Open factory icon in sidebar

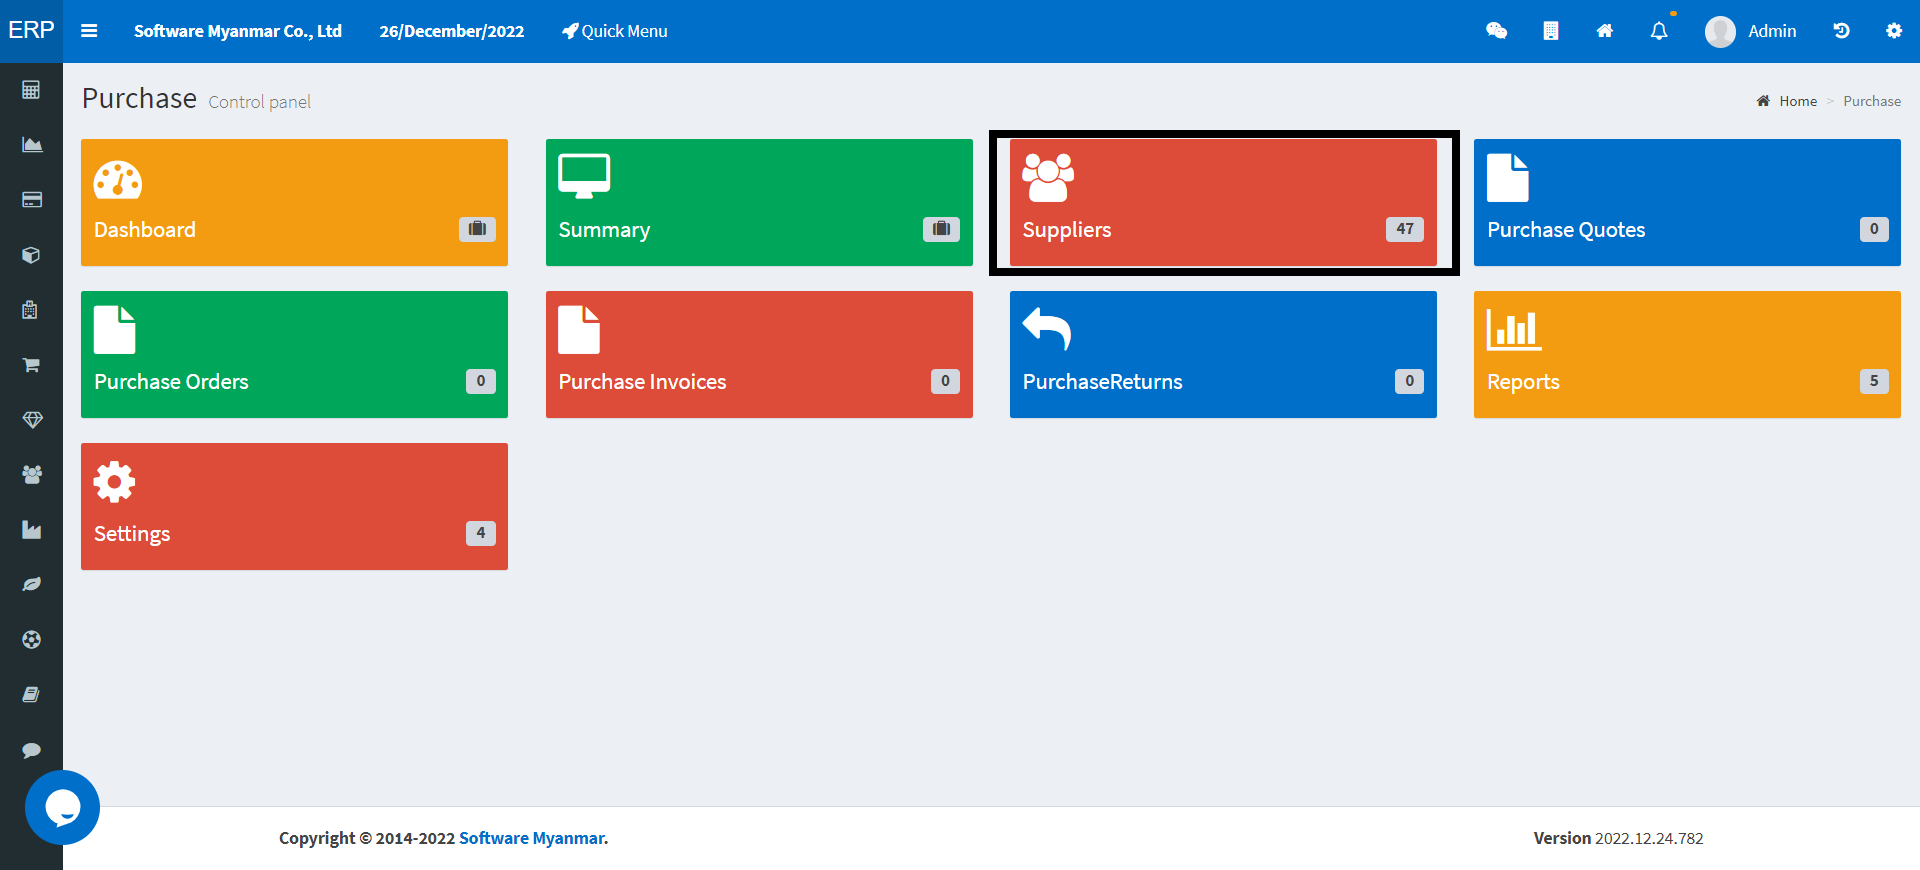point(32,530)
